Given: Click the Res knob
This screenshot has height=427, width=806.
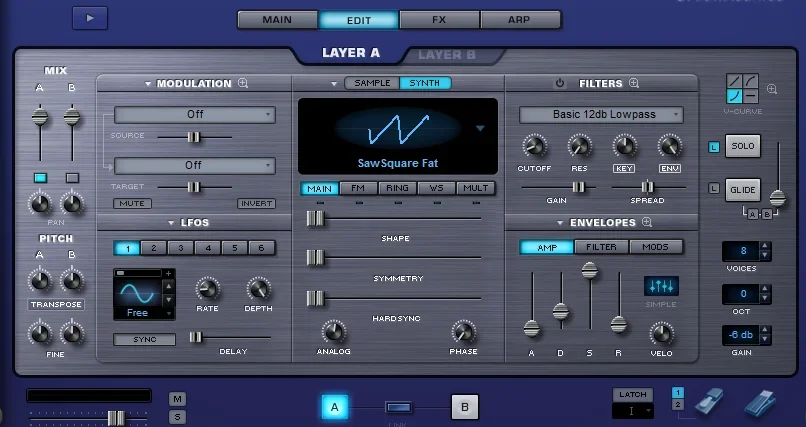Looking at the screenshot, I should point(579,146).
